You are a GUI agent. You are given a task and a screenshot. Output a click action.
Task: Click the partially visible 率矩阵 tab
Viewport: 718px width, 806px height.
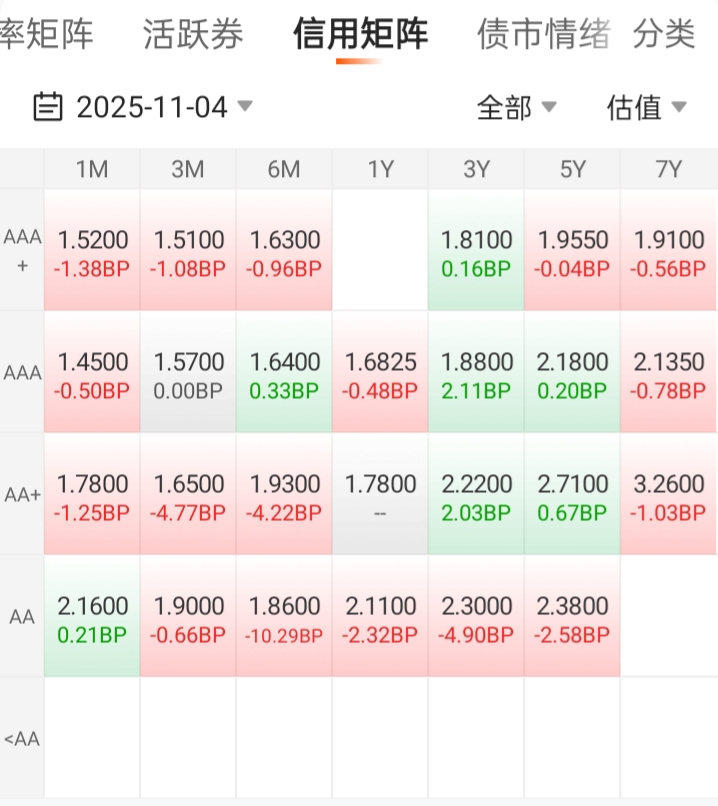46,35
